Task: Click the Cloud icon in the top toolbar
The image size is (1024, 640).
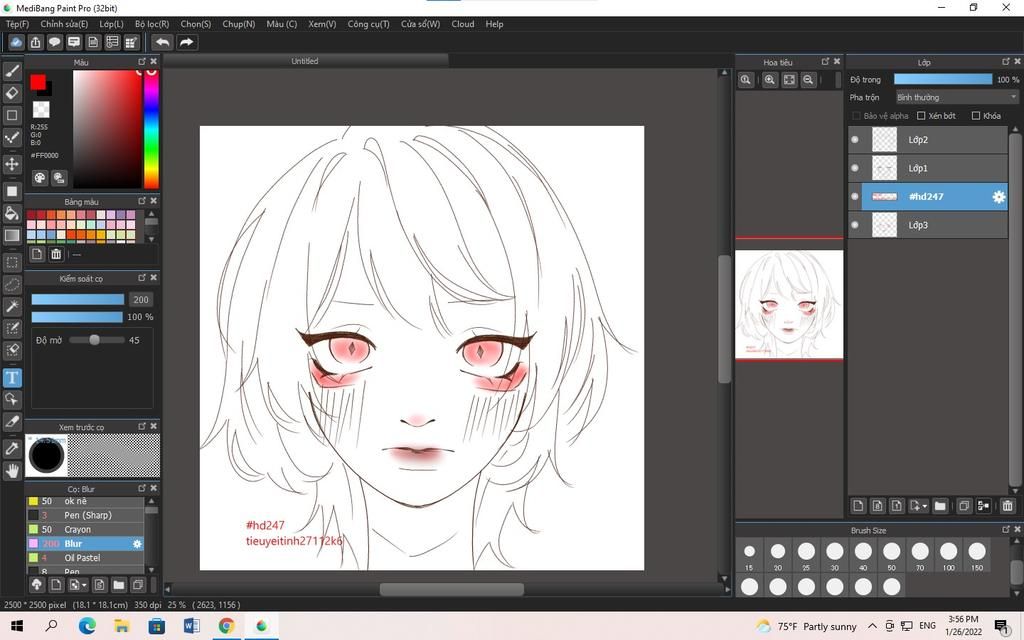Action: (x=16, y=42)
